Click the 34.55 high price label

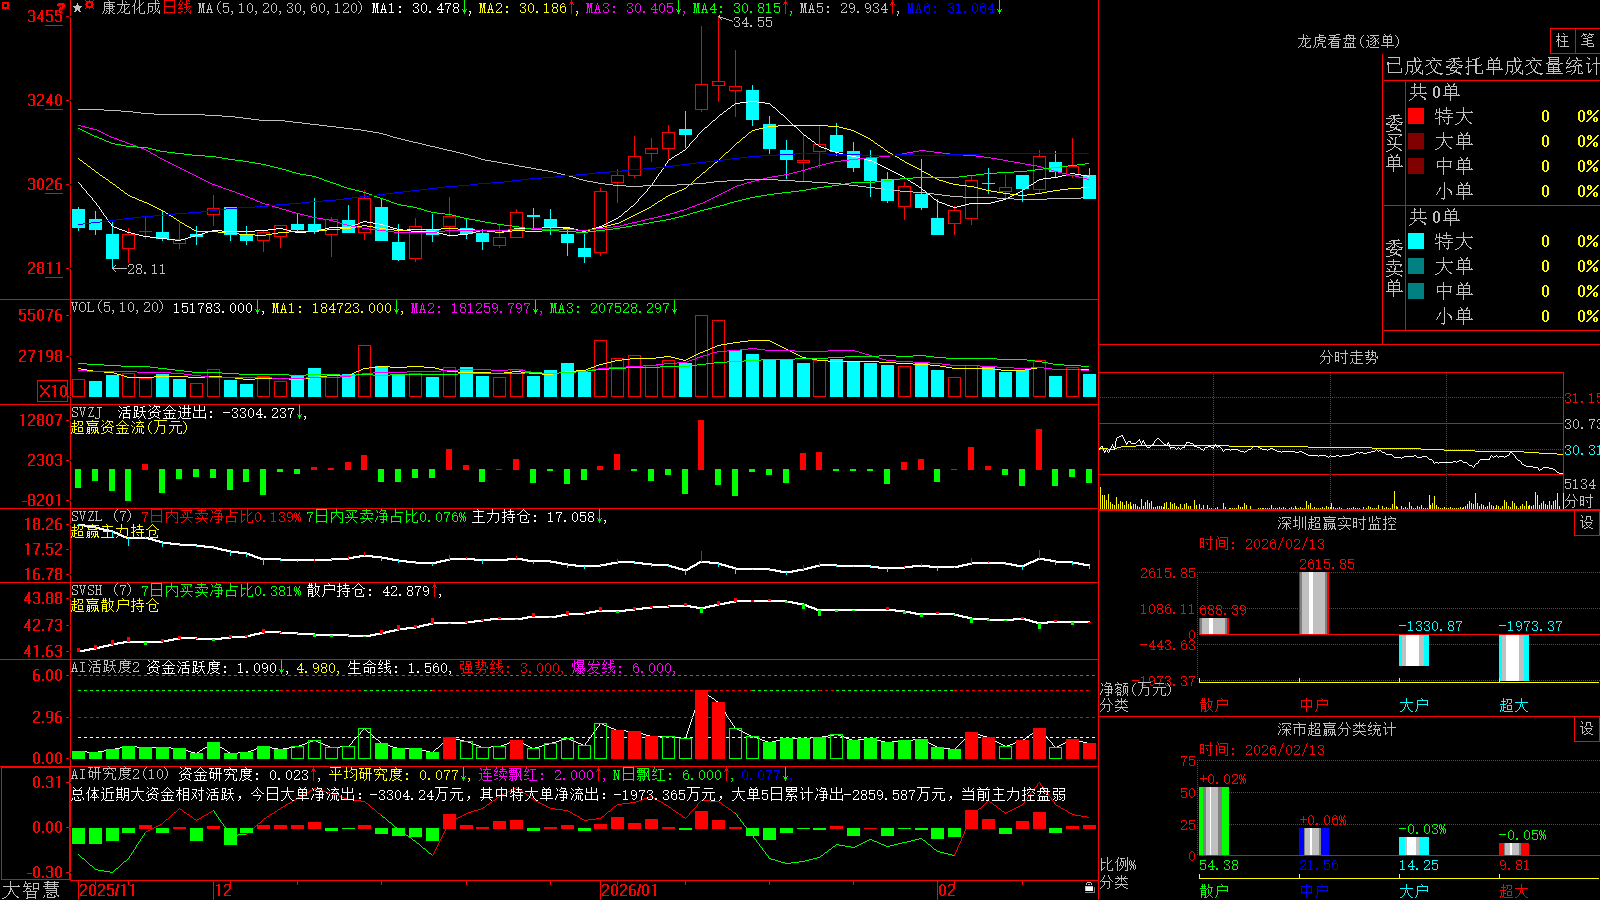click(753, 22)
